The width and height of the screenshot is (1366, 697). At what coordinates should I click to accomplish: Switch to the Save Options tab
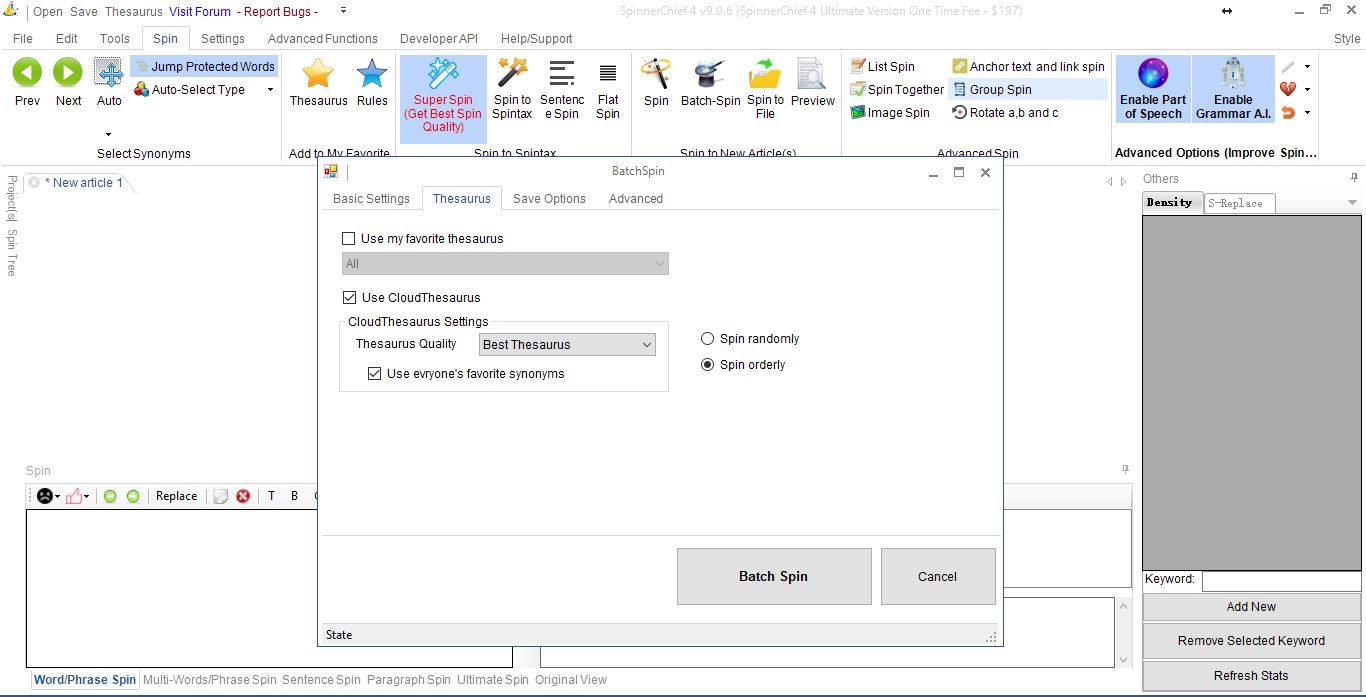click(x=549, y=199)
